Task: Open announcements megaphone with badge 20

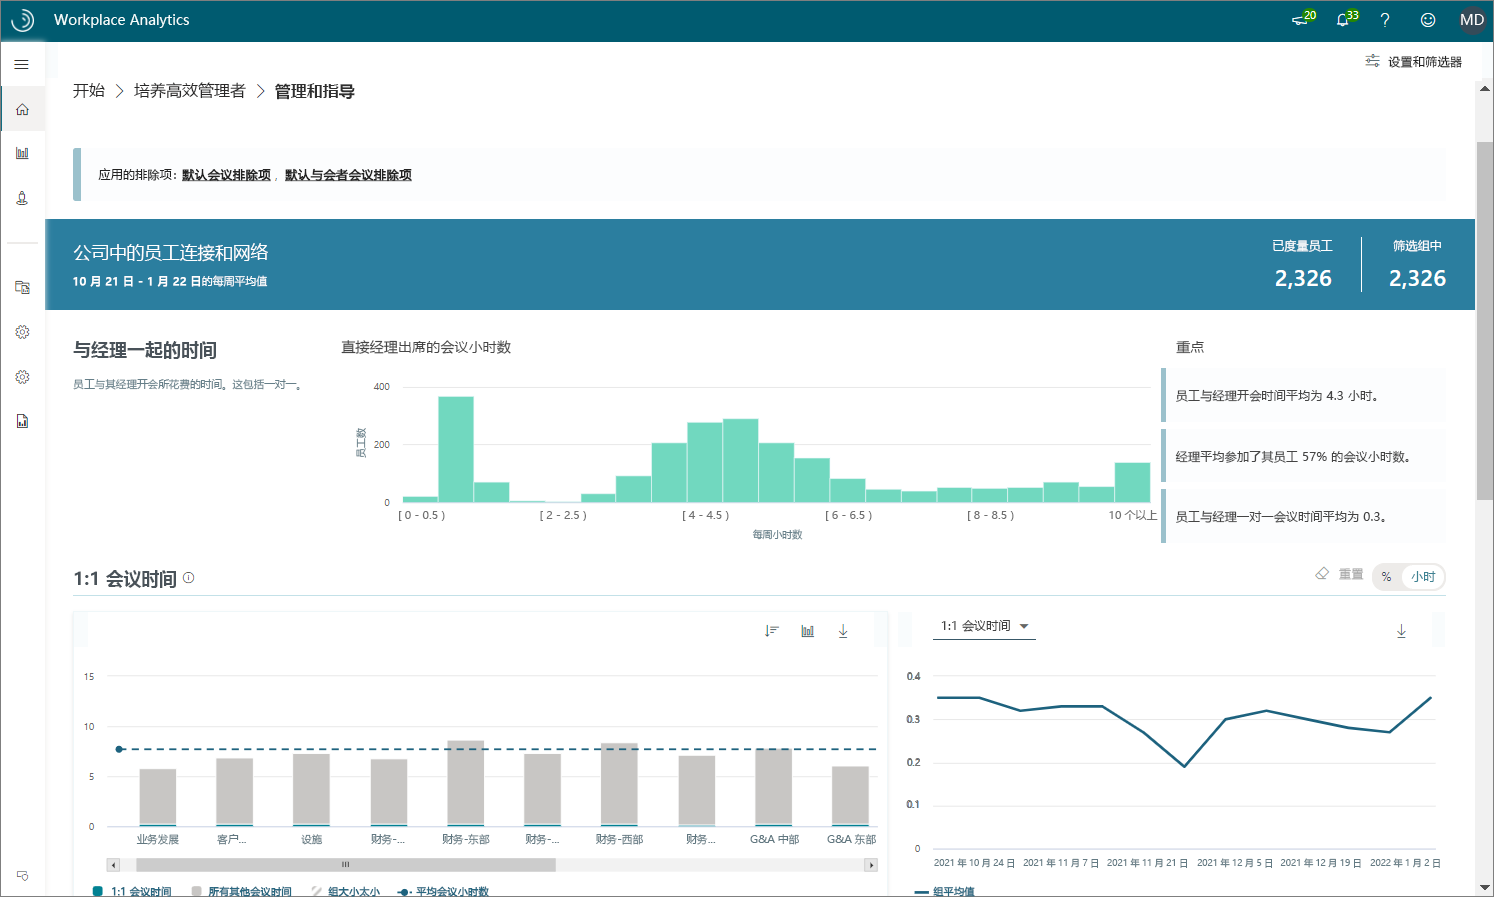Action: [x=1303, y=19]
